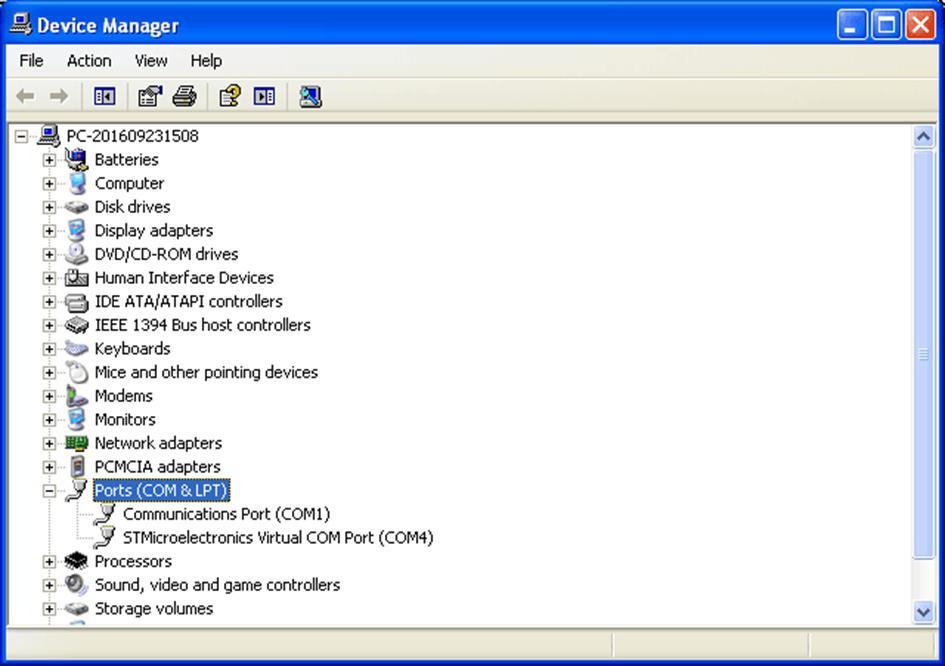Select the Ports (COM & LPT) label

(162, 491)
